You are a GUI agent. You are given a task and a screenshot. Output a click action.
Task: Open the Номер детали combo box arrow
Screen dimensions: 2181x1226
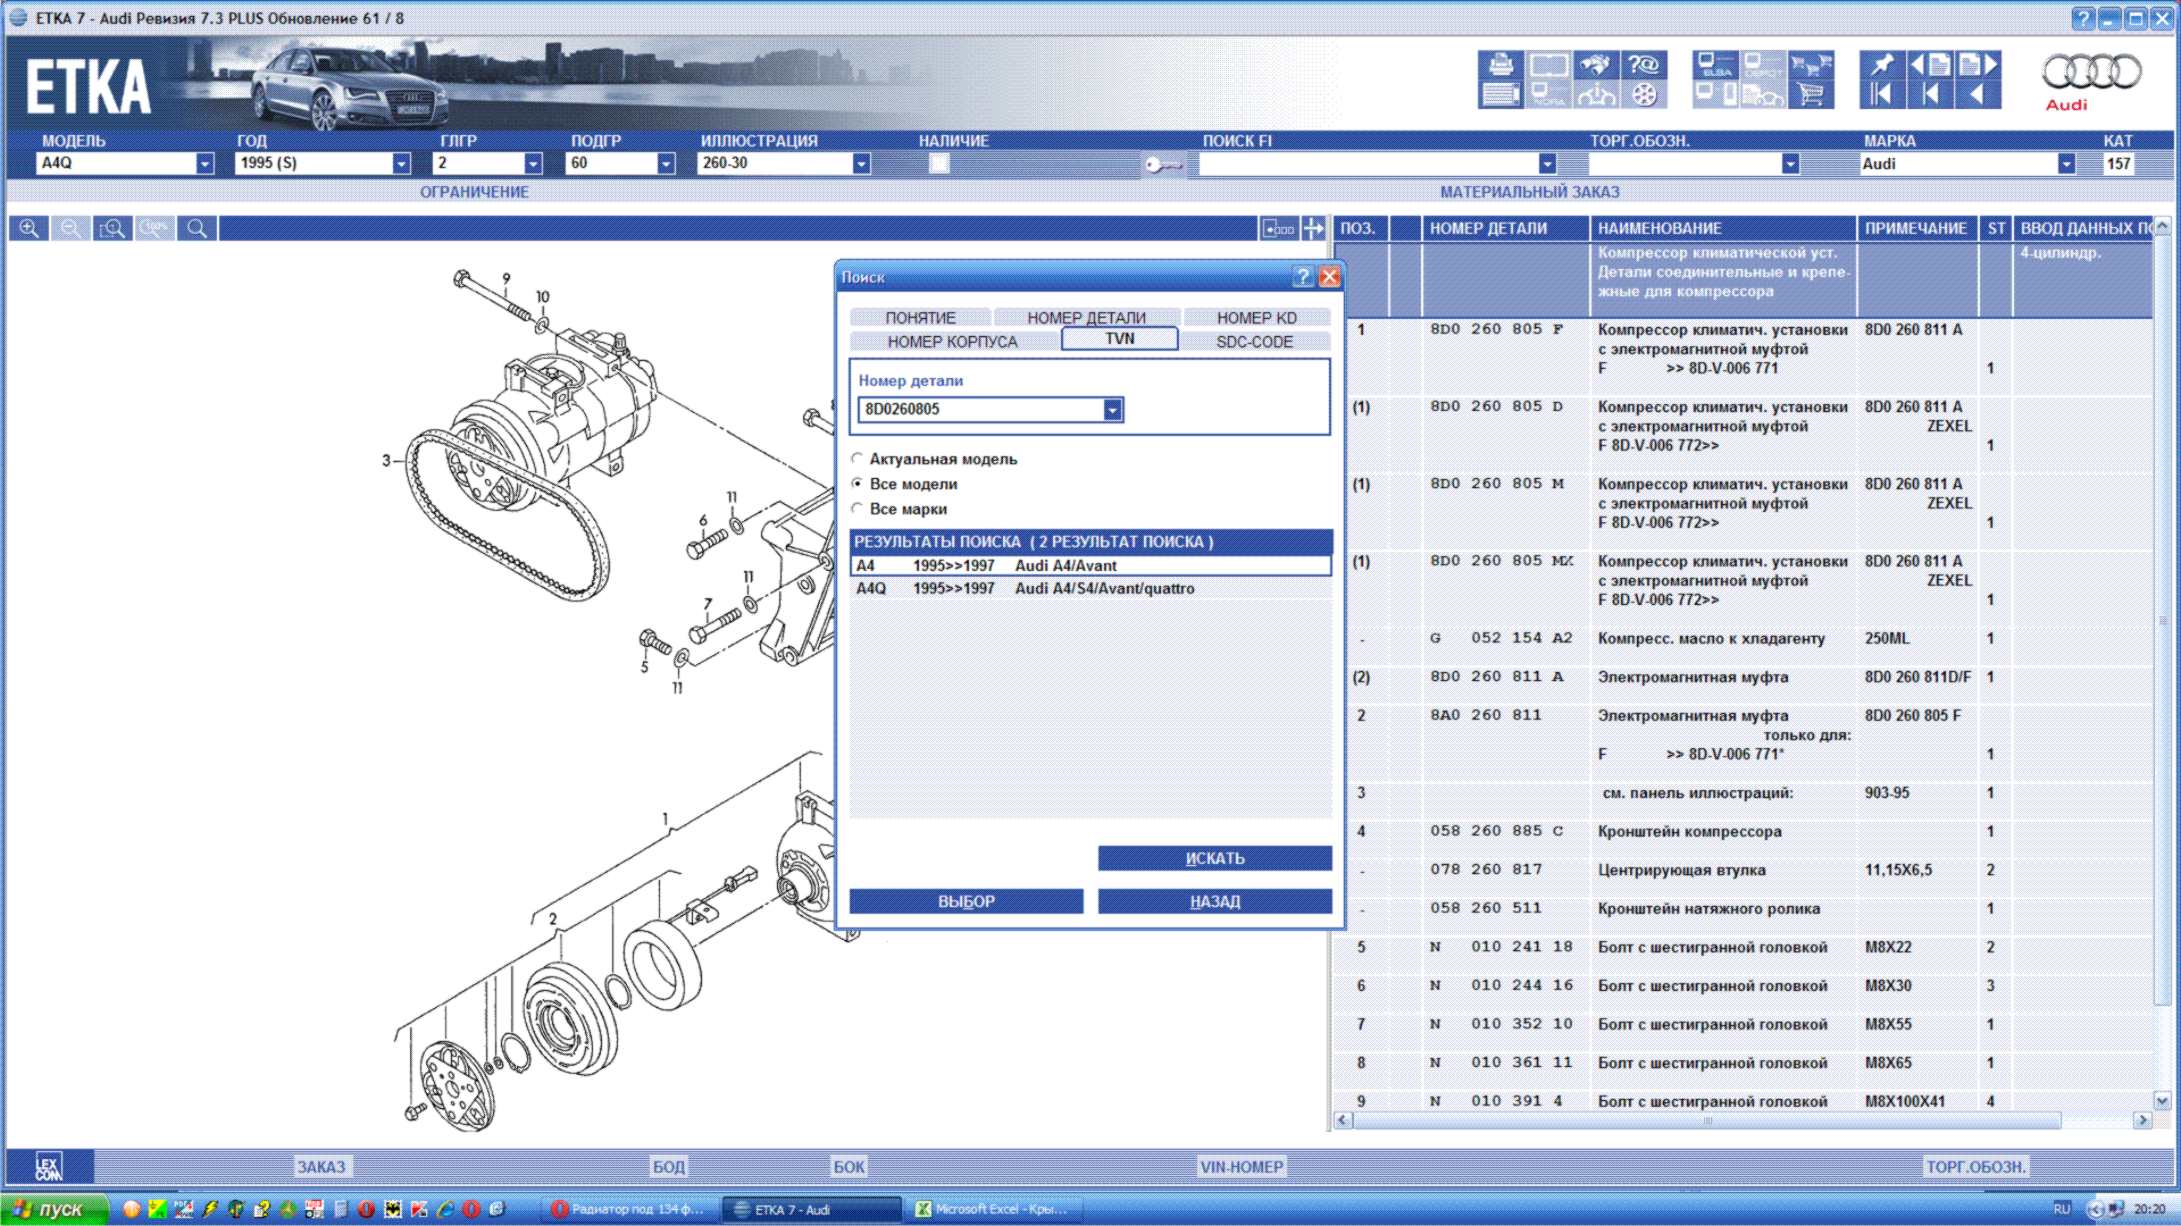(1112, 410)
